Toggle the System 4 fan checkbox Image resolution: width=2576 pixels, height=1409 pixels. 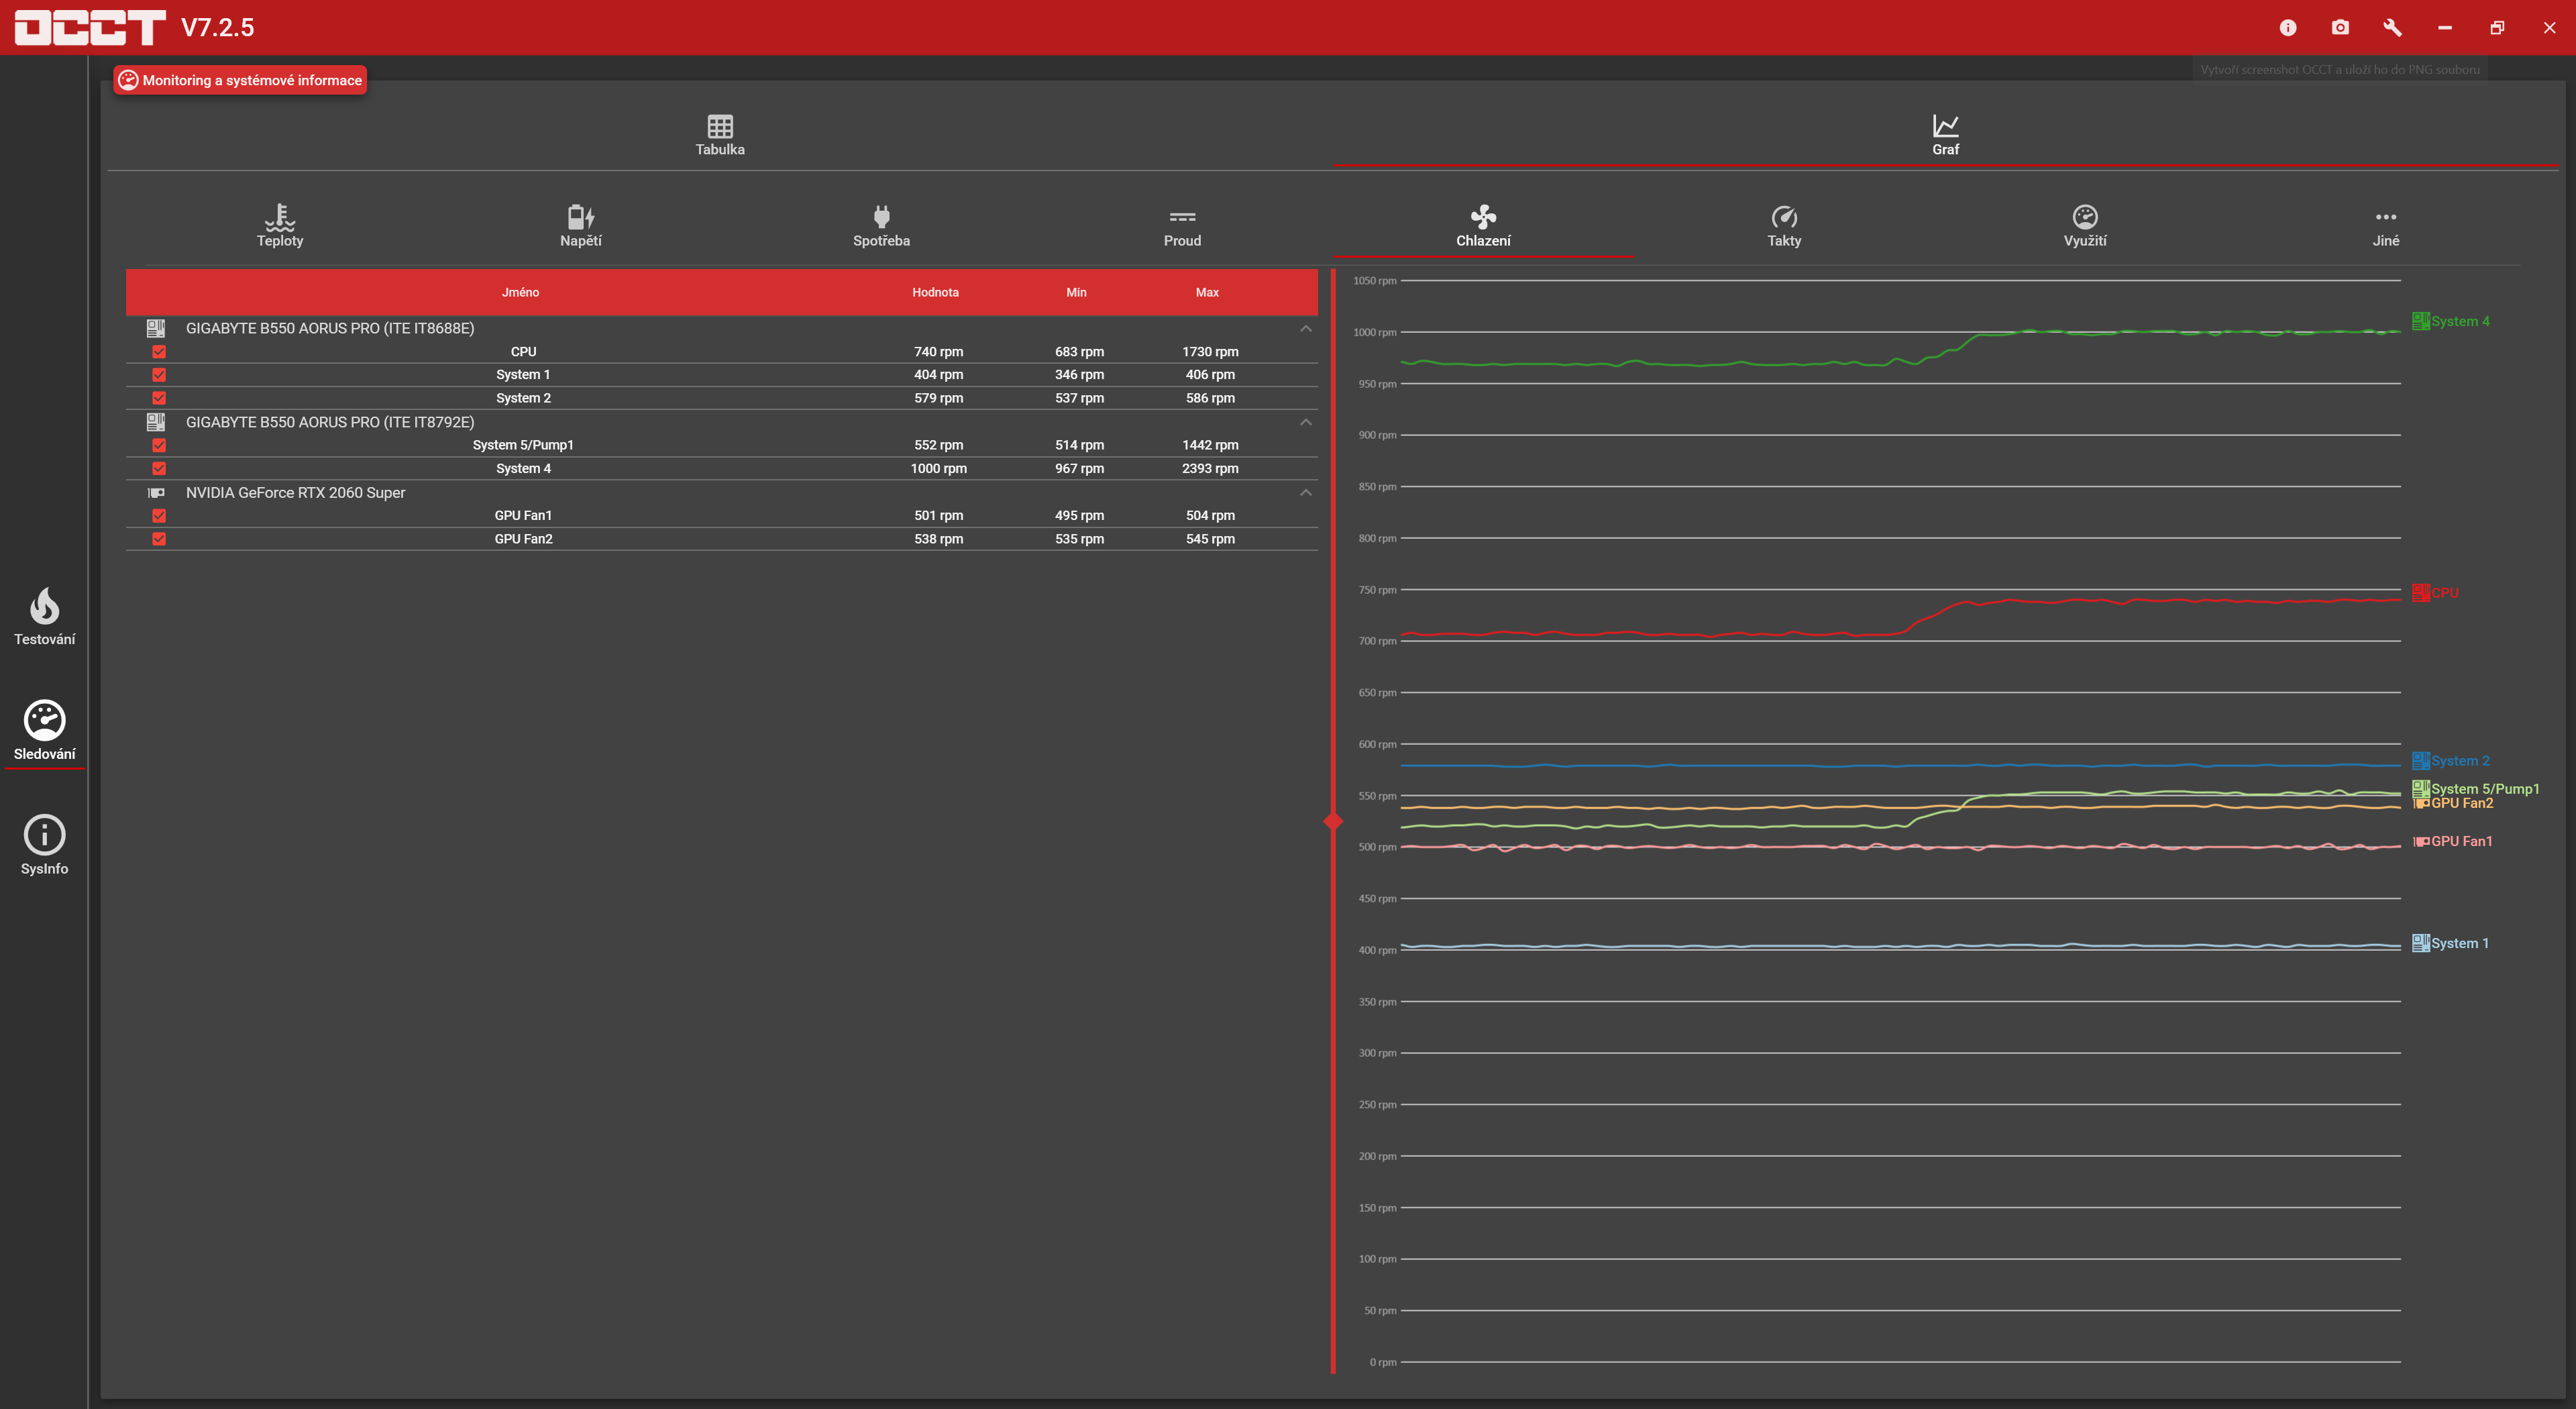[x=159, y=469]
